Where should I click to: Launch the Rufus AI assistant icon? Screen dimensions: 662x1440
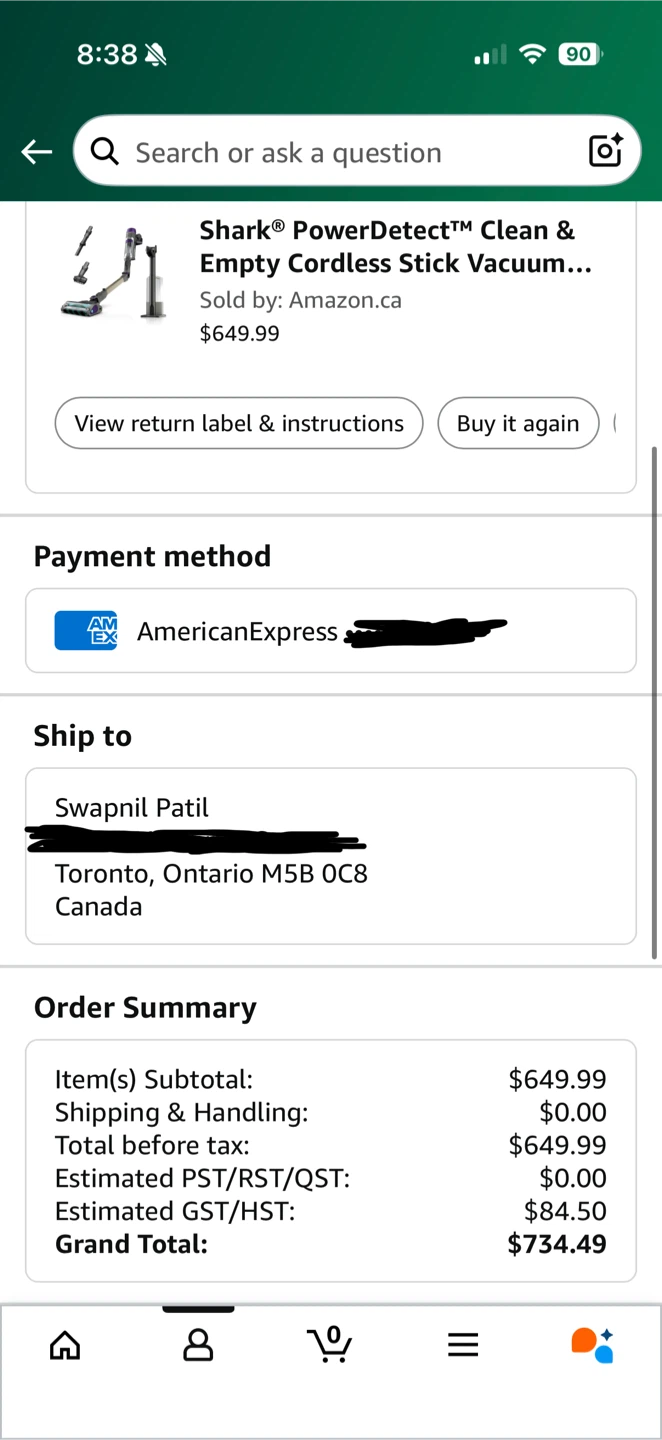(592, 1345)
